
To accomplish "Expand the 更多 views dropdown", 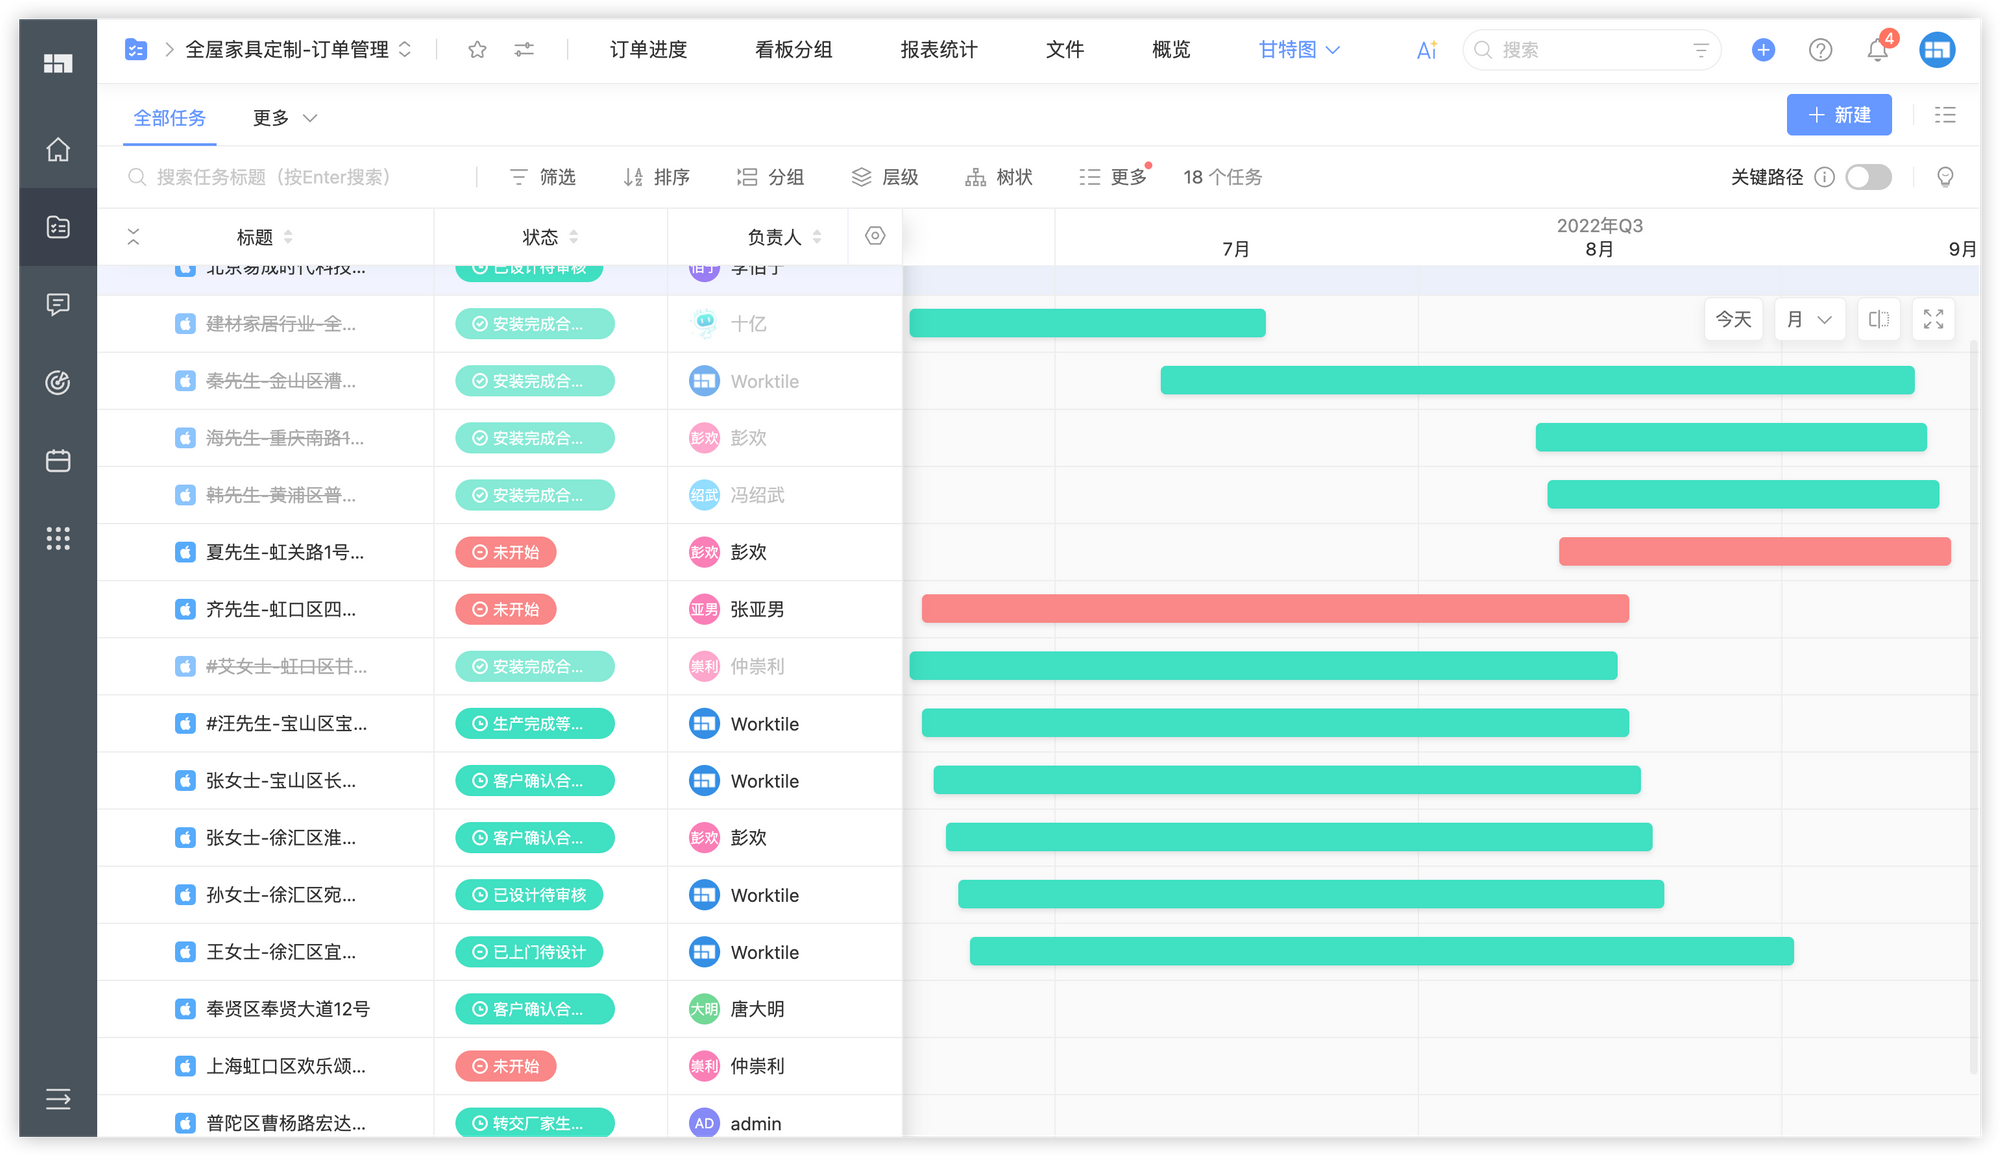I will (x=285, y=118).
